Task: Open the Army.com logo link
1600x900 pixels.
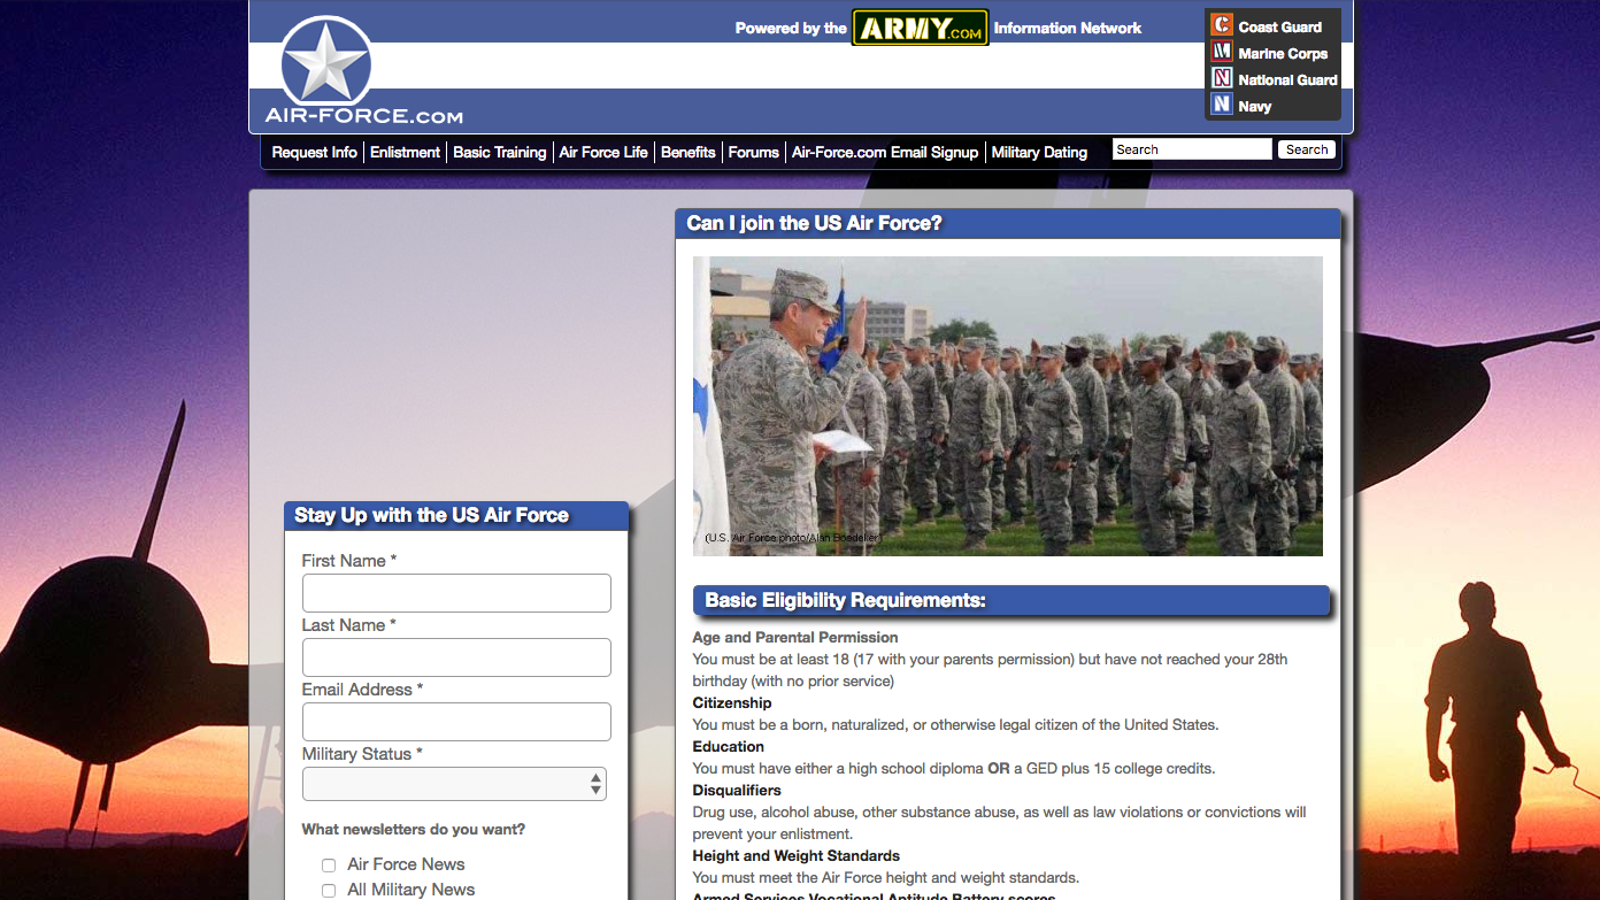Action: [x=920, y=28]
